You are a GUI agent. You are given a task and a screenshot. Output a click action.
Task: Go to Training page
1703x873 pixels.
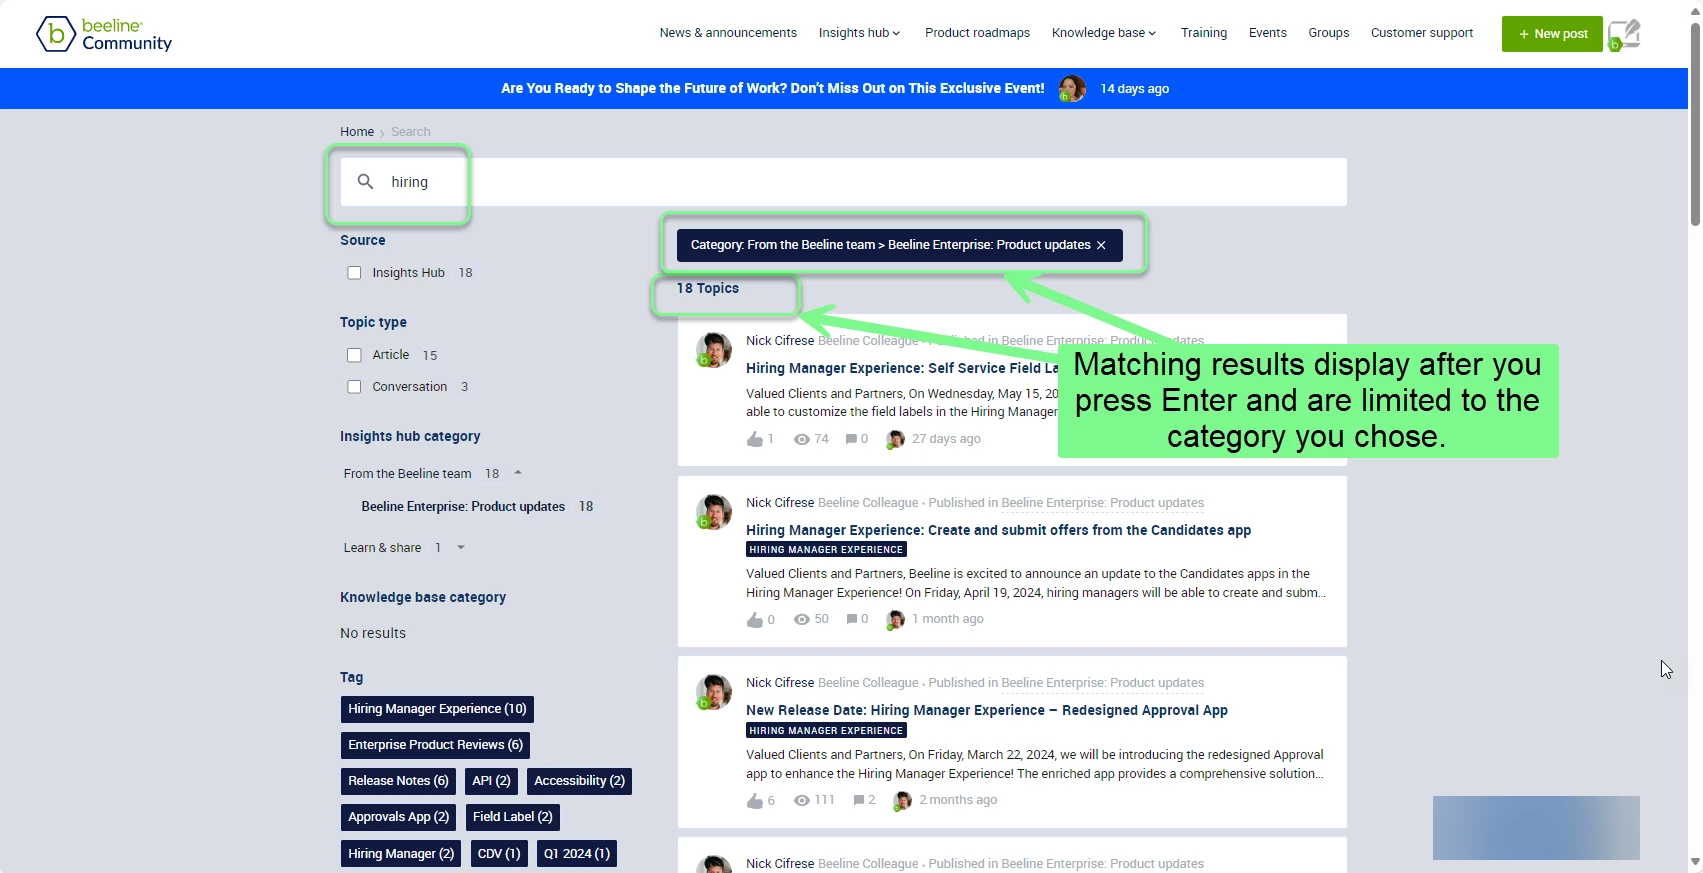(1203, 33)
